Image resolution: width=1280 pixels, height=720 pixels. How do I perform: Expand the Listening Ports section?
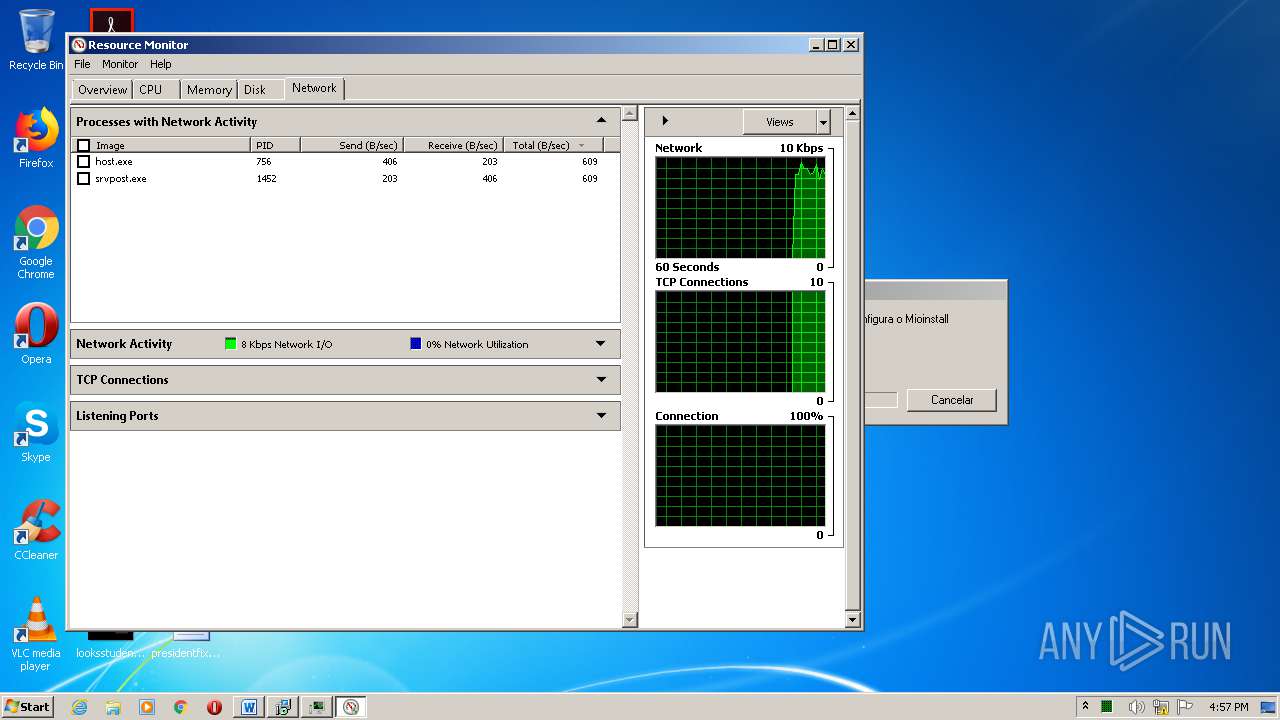point(601,416)
